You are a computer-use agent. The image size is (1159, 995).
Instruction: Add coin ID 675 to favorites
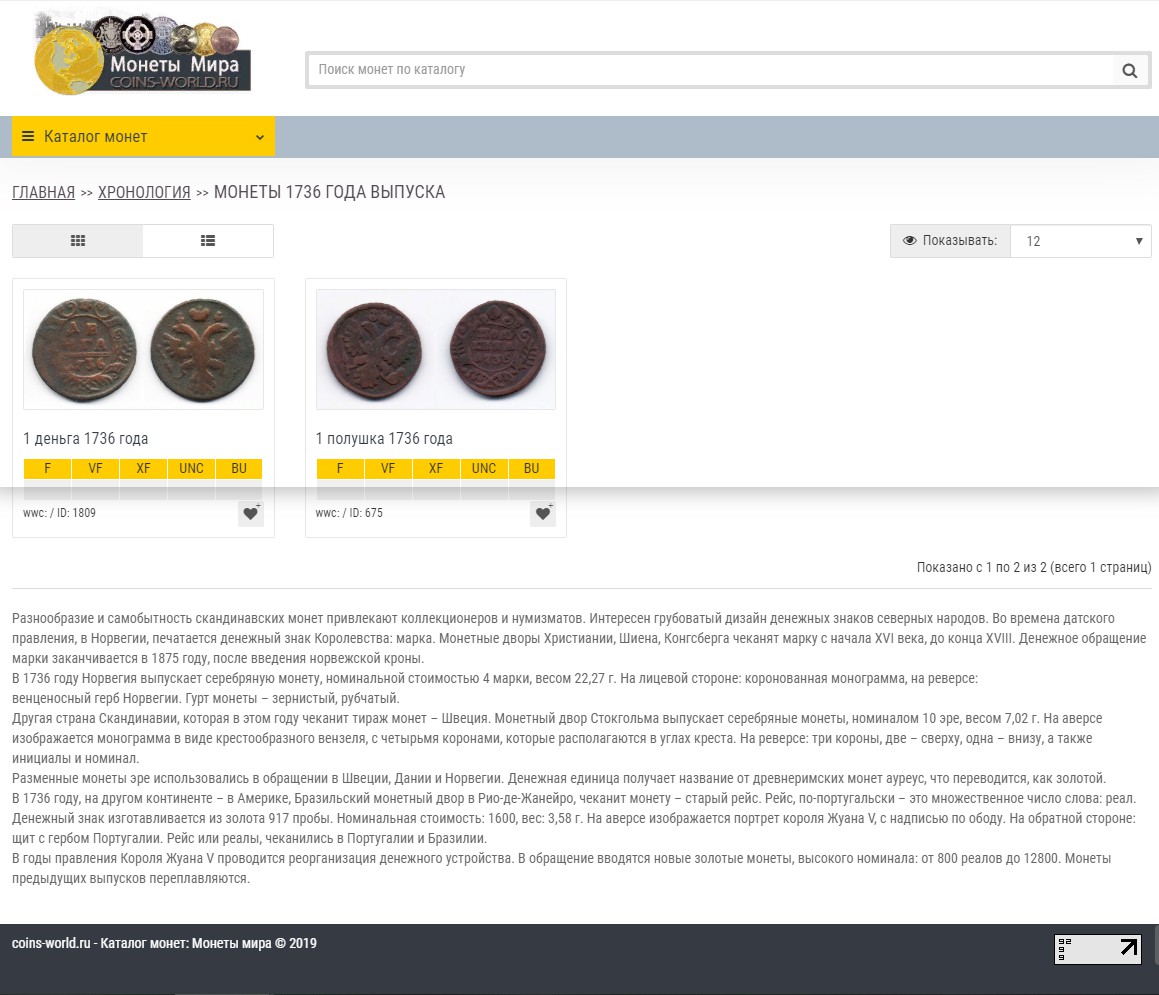pos(543,513)
